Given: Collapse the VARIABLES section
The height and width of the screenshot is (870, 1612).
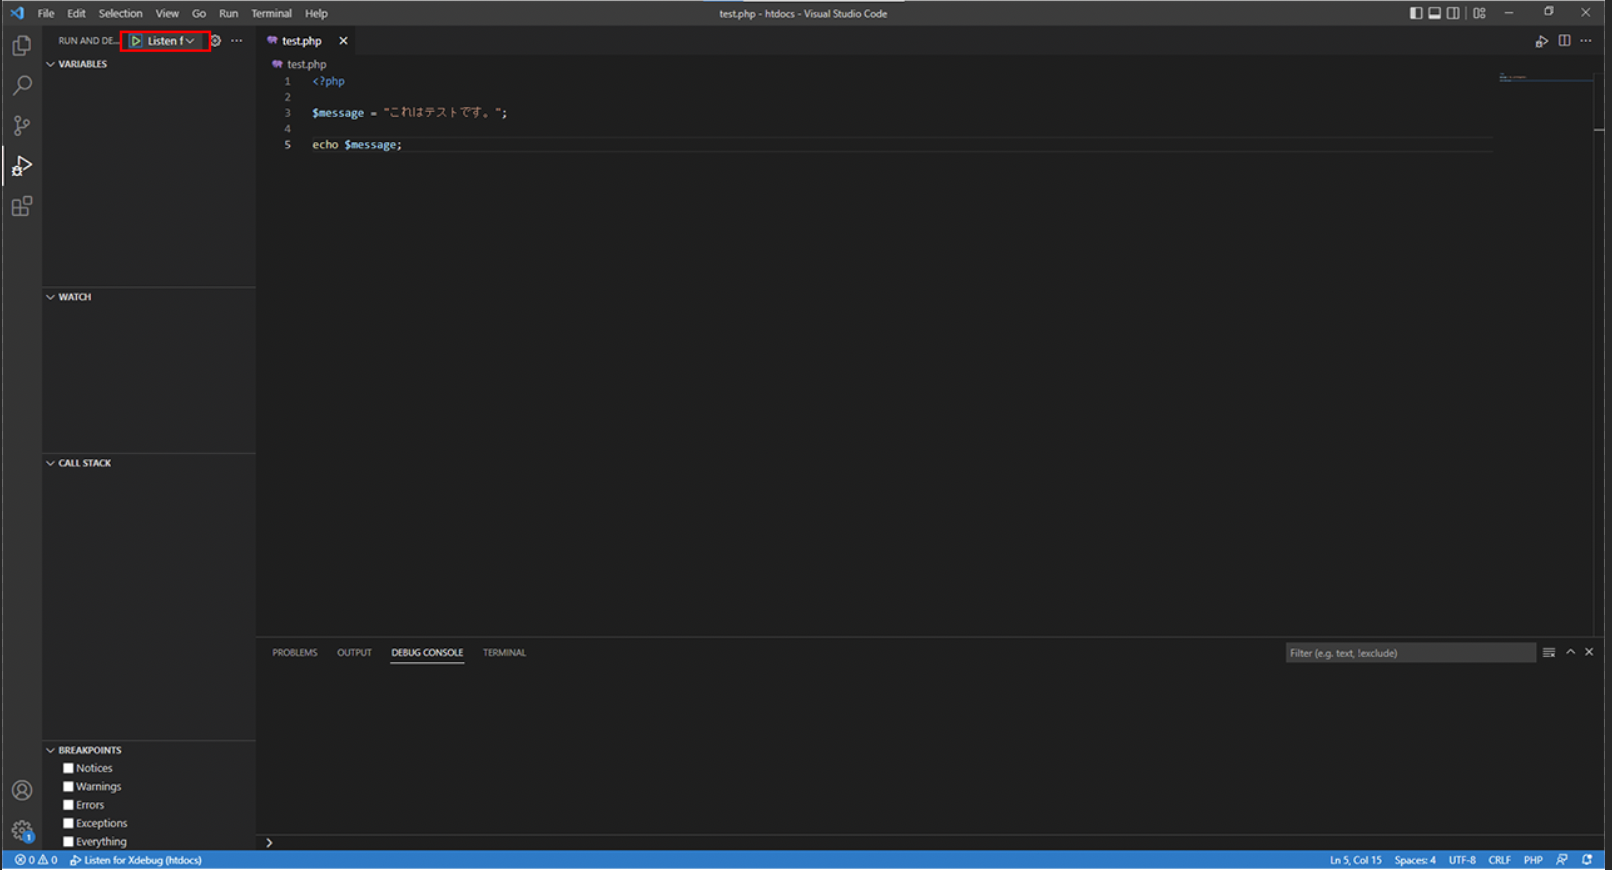Looking at the screenshot, I should point(82,64).
